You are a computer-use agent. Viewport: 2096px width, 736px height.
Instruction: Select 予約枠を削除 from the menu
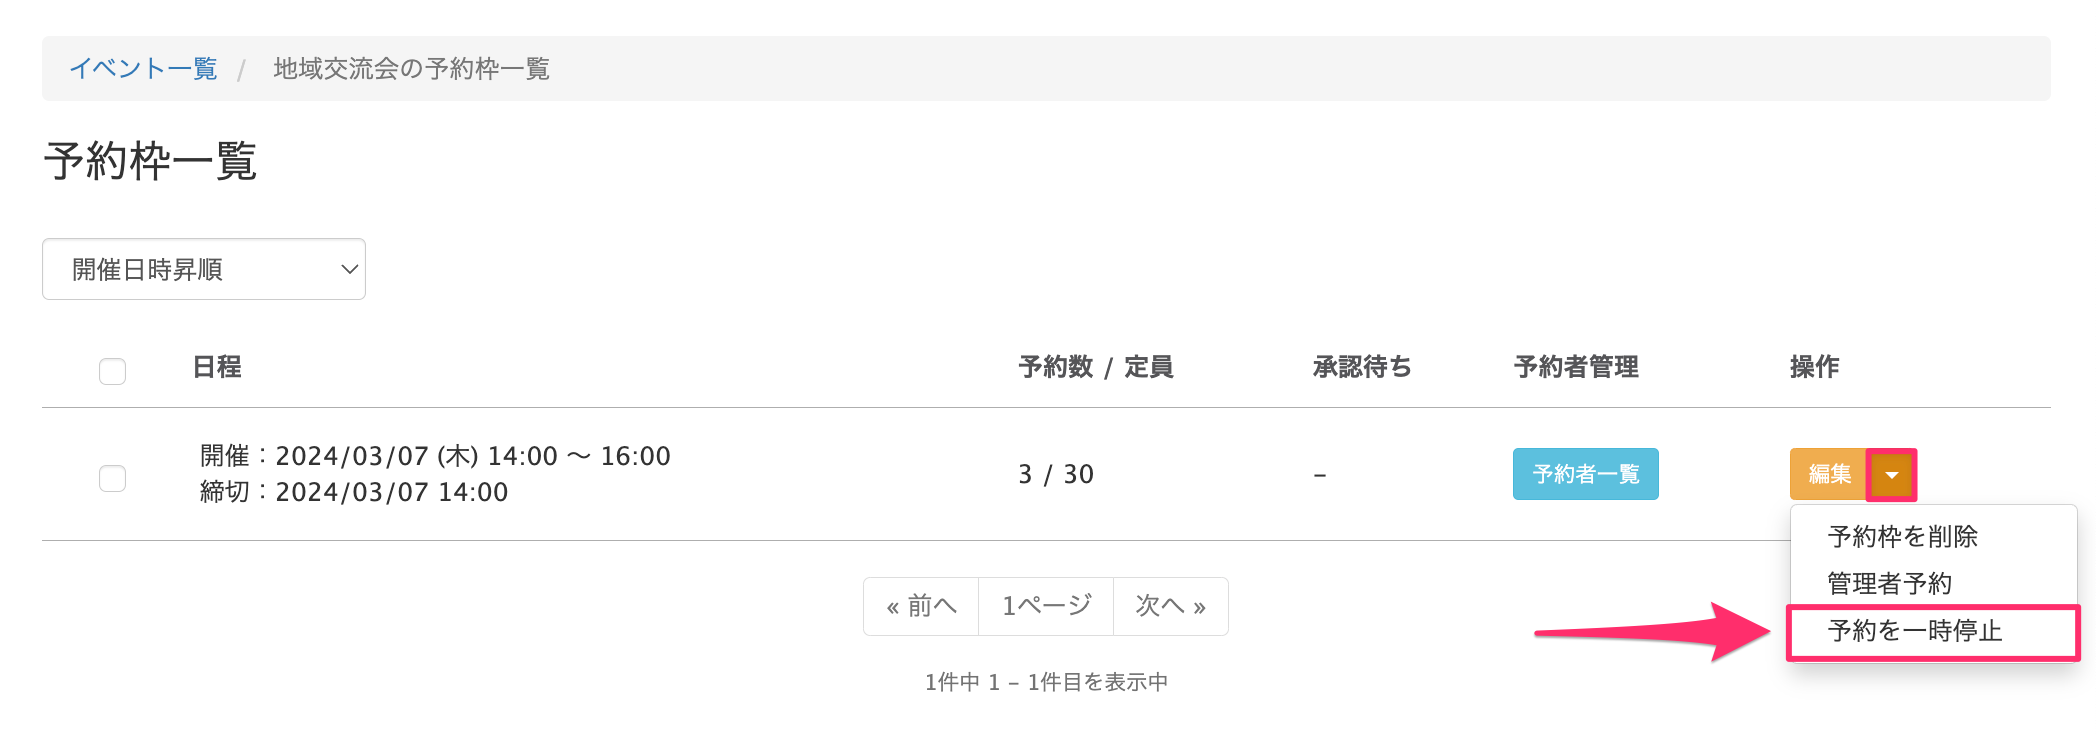point(1902,537)
